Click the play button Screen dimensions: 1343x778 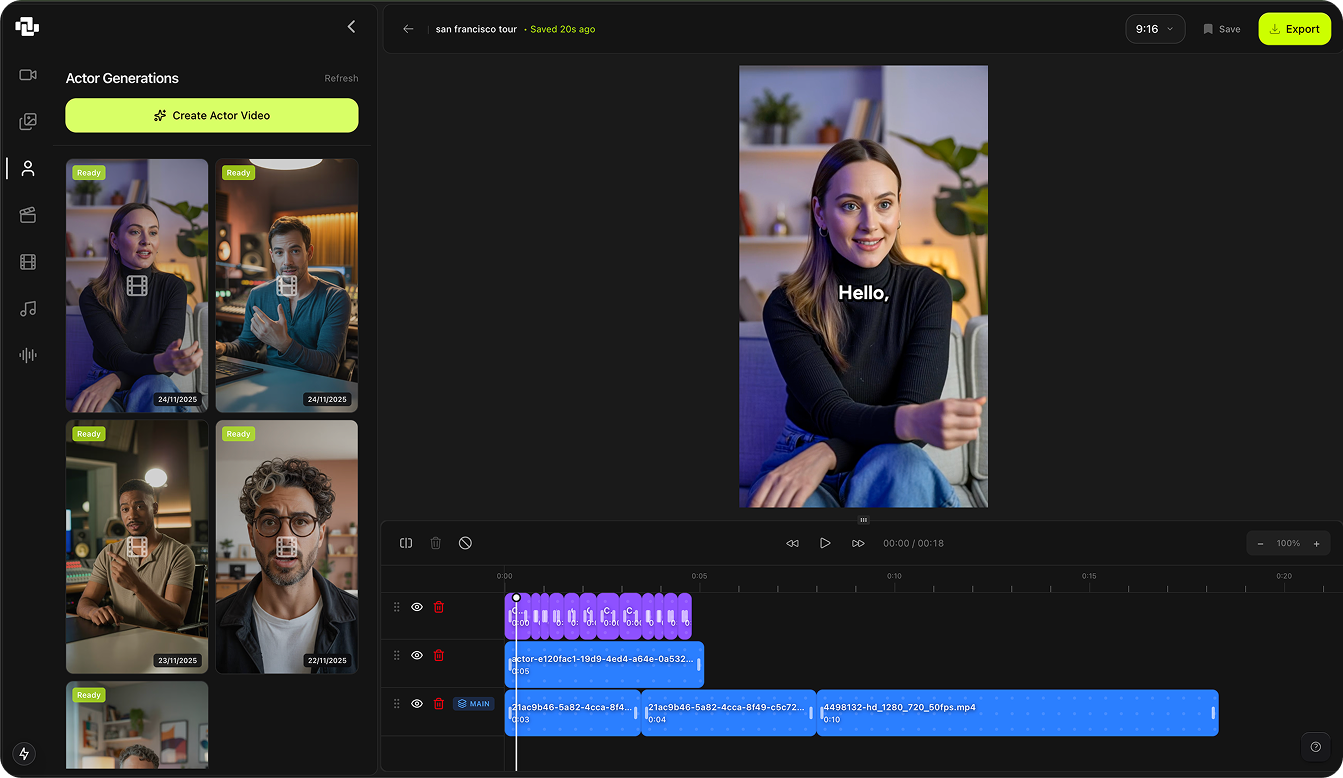coord(825,543)
